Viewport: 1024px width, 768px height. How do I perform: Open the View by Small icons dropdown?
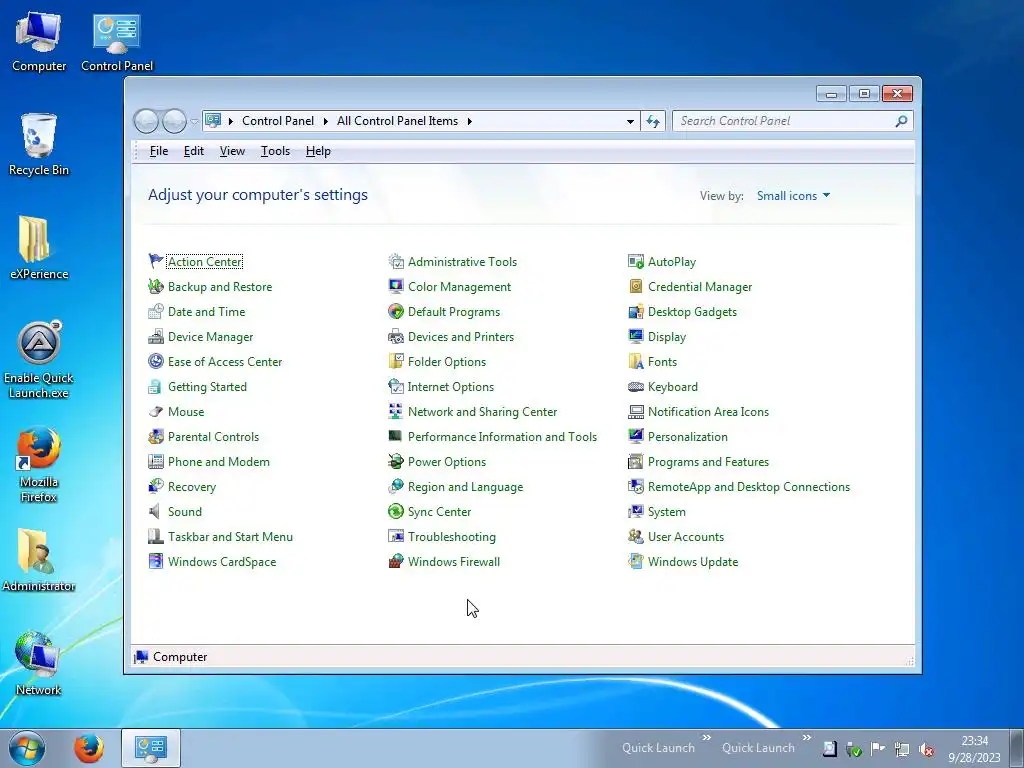(x=793, y=196)
